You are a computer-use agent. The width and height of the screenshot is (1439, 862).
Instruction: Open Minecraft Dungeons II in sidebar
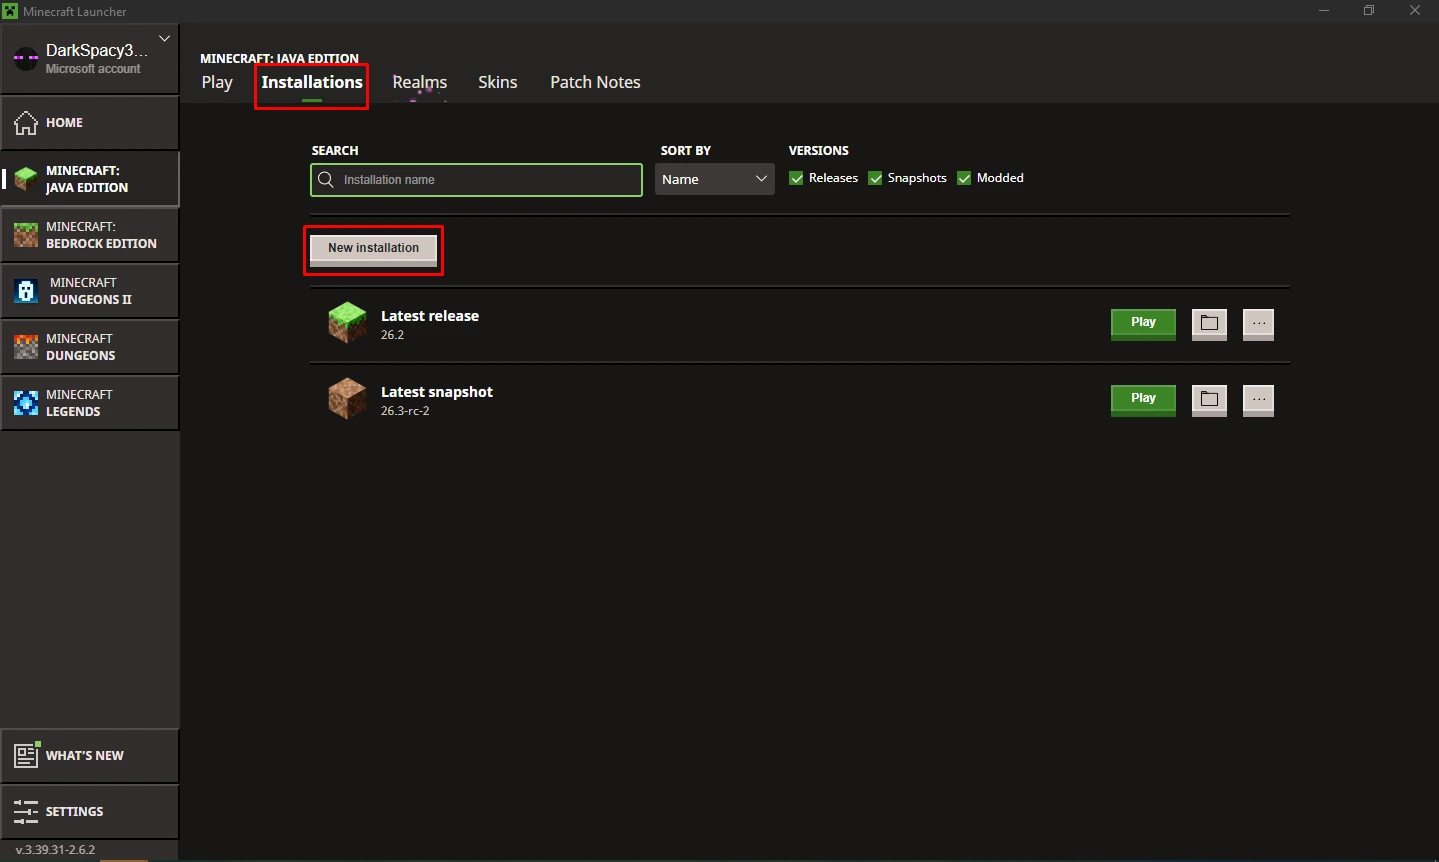pos(90,291)
